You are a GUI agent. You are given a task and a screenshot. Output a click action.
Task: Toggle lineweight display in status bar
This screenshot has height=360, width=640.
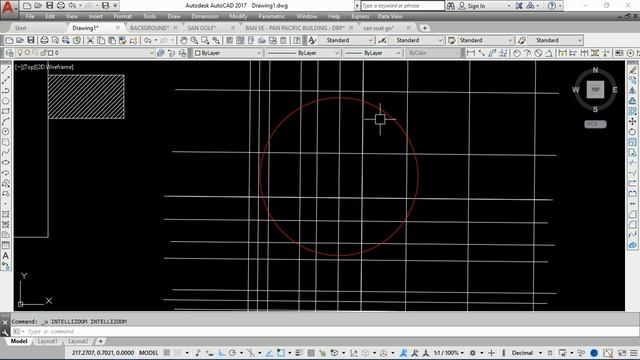(x=299, y=353)
